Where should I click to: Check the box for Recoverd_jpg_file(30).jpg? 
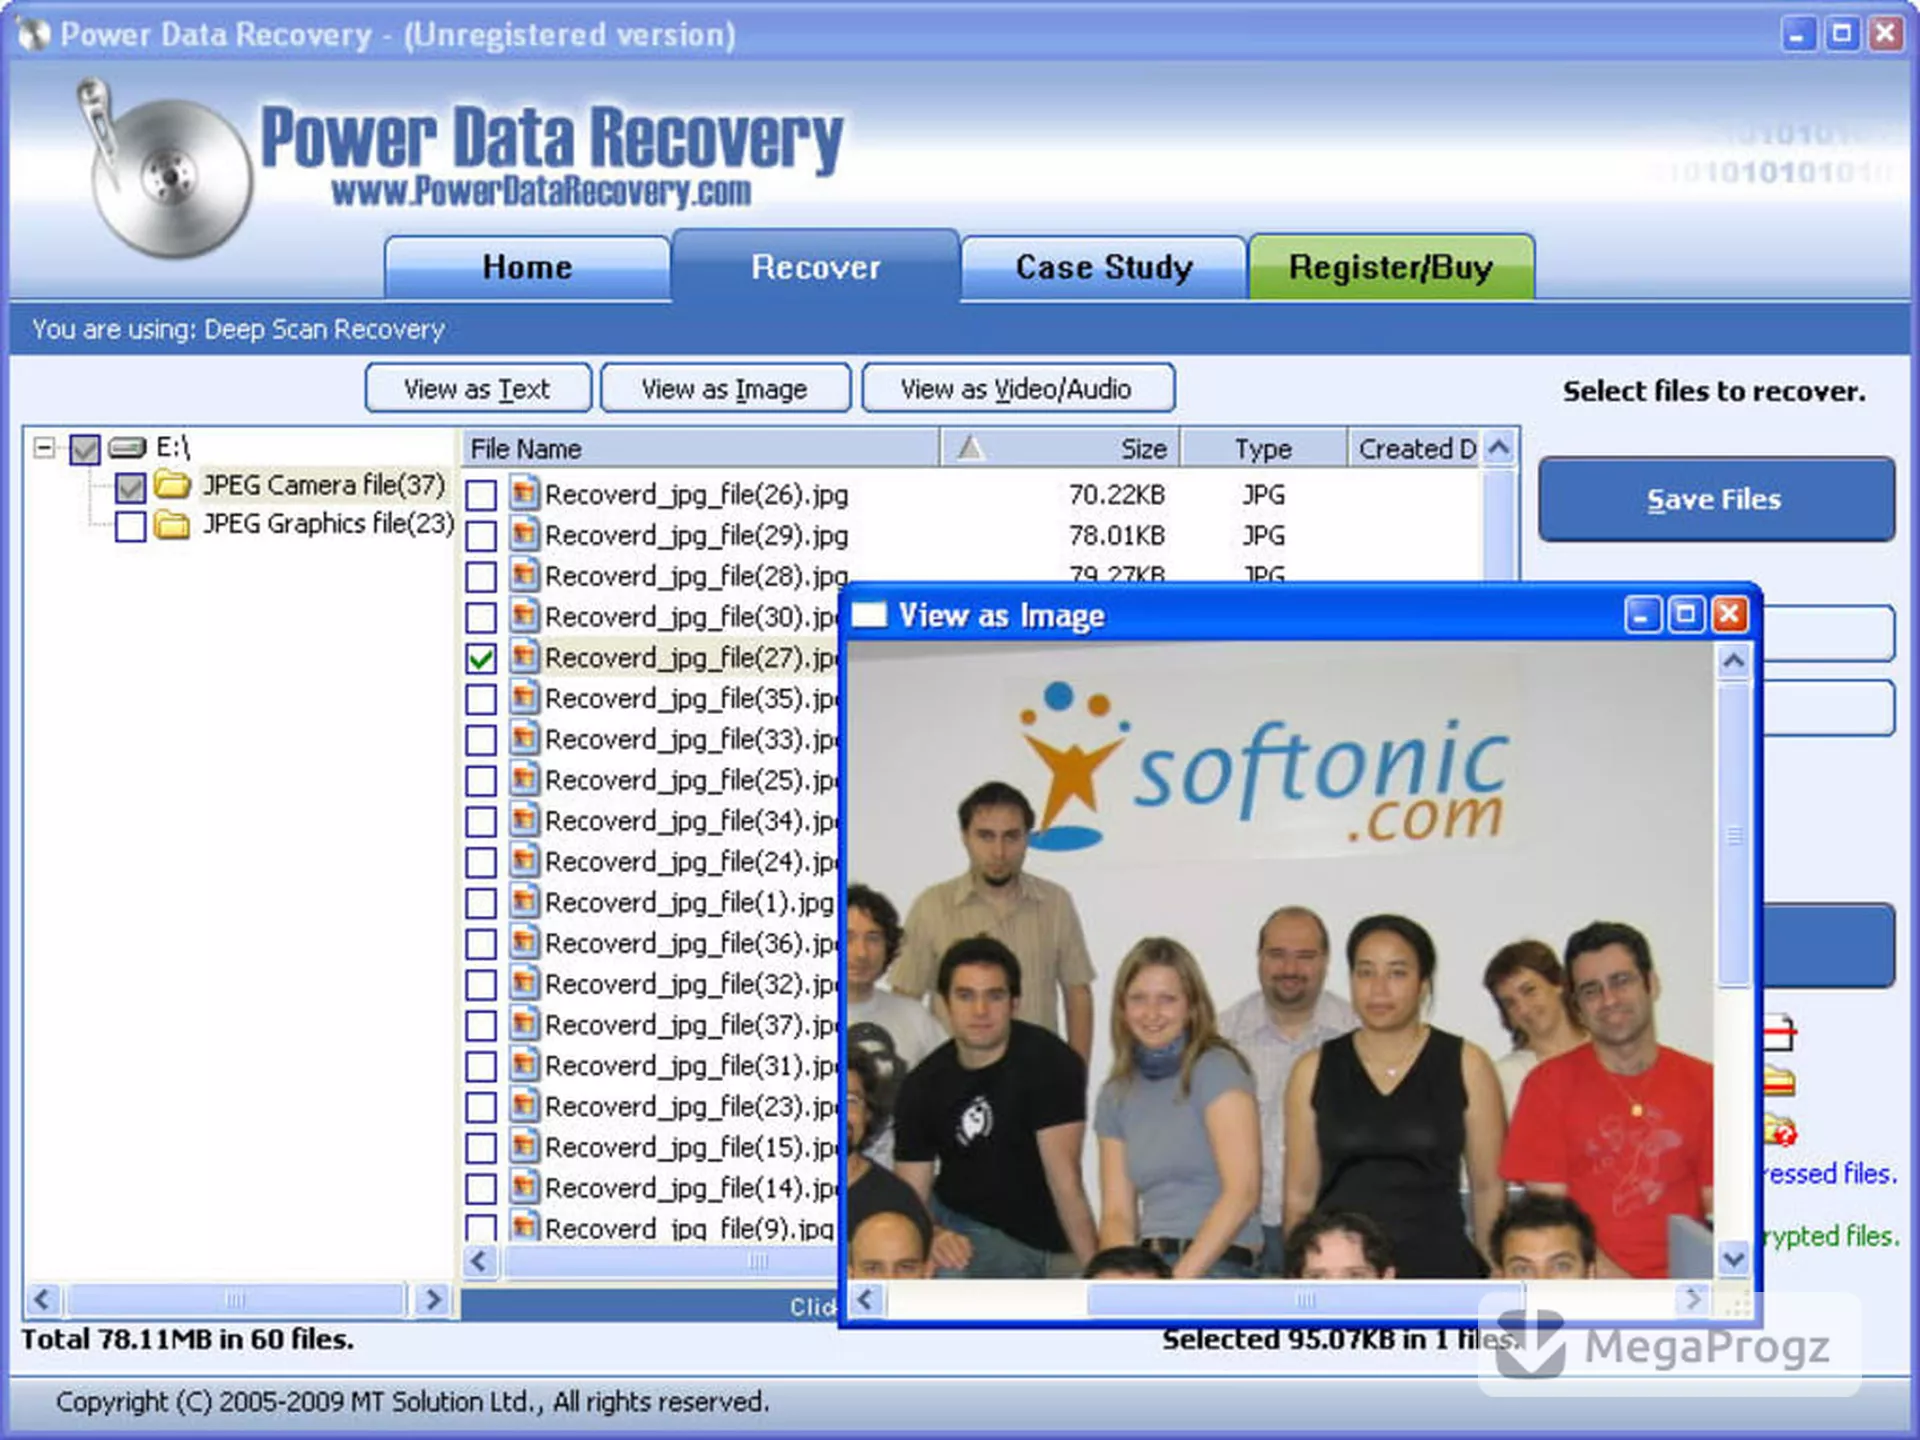(x=481, y=618)
